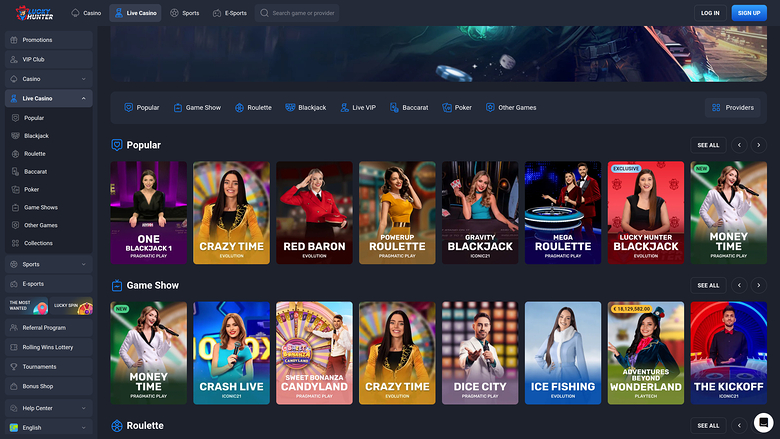Open the Gravity Blackjack game card
Screen dimensions: 780x439
(480, 213)
